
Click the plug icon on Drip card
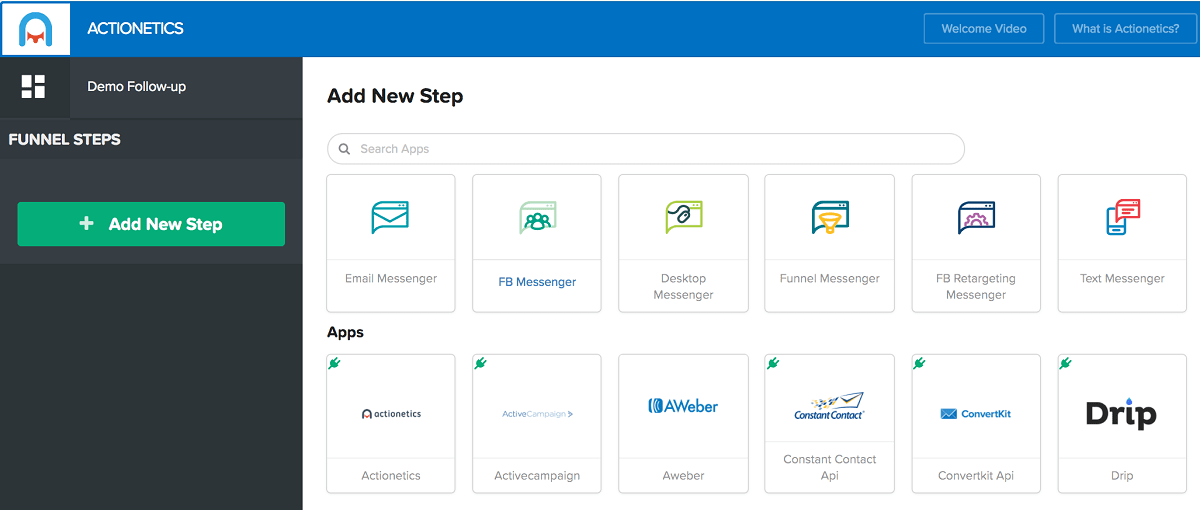pyautogui.click(x=1065, y=363)
